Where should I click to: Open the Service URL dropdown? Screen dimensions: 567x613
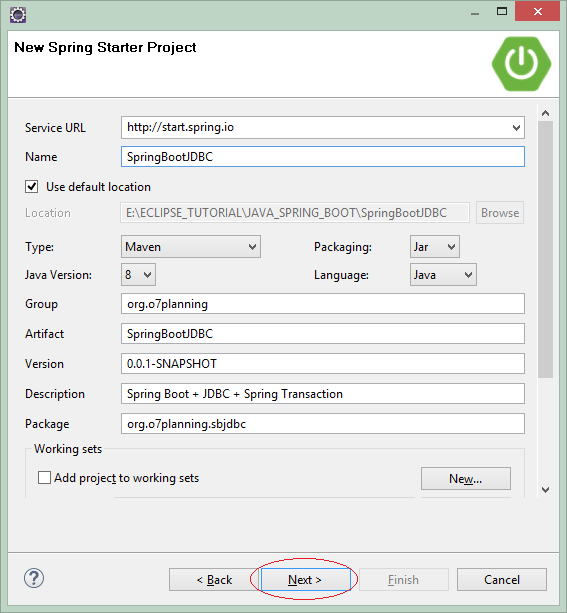point(516,128)
